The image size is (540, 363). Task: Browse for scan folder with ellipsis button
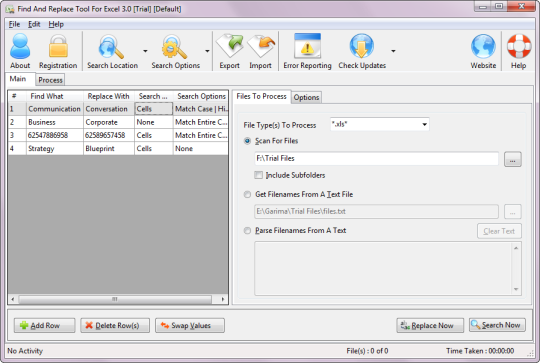(513, 159)
